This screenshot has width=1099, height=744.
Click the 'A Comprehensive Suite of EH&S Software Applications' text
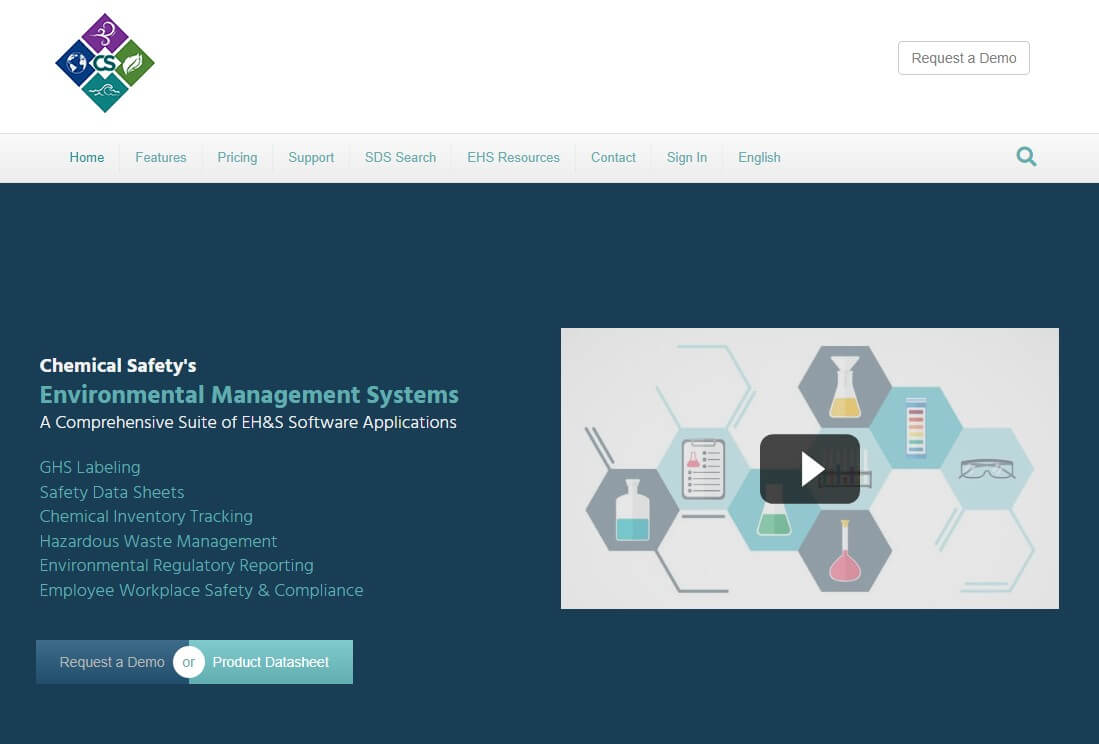pos(248,422)
